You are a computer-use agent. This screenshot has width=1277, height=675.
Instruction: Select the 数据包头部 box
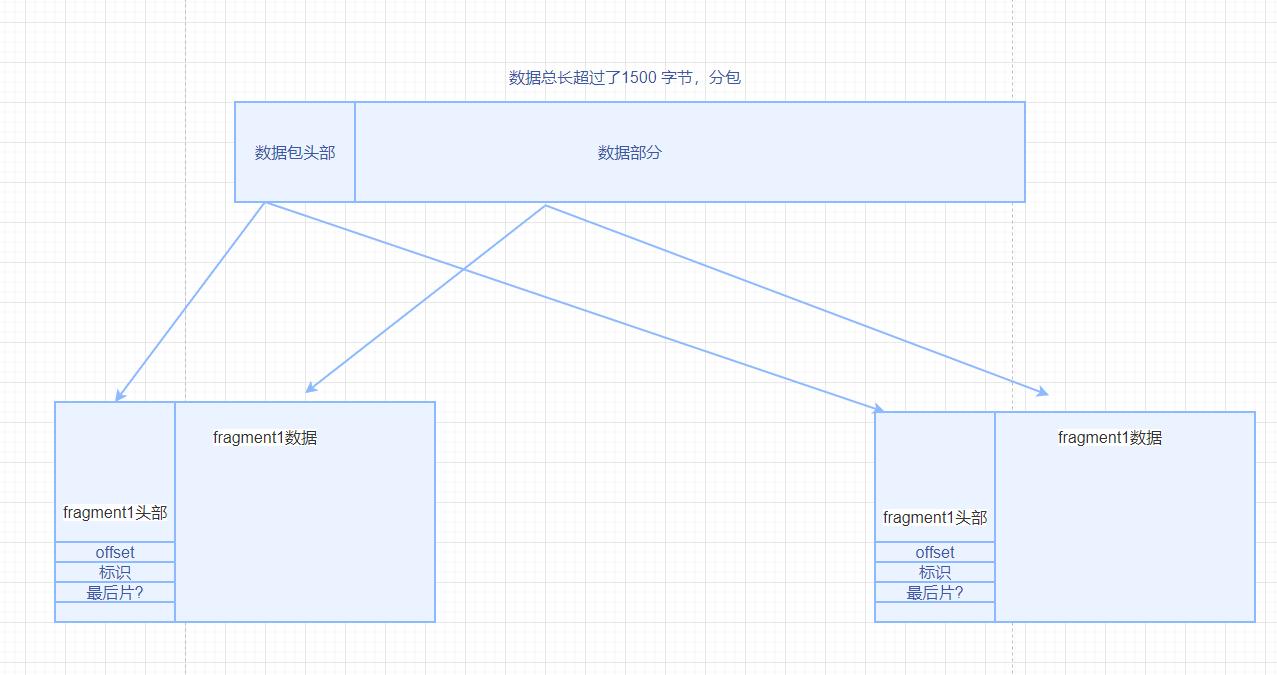295,153
